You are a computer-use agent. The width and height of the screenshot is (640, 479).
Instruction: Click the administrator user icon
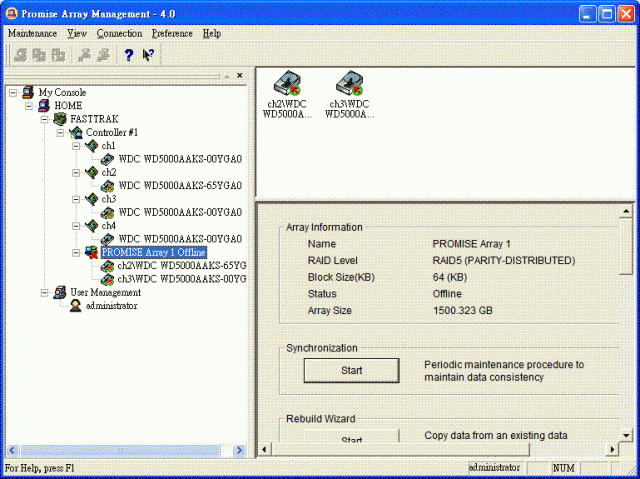point(76,306)
